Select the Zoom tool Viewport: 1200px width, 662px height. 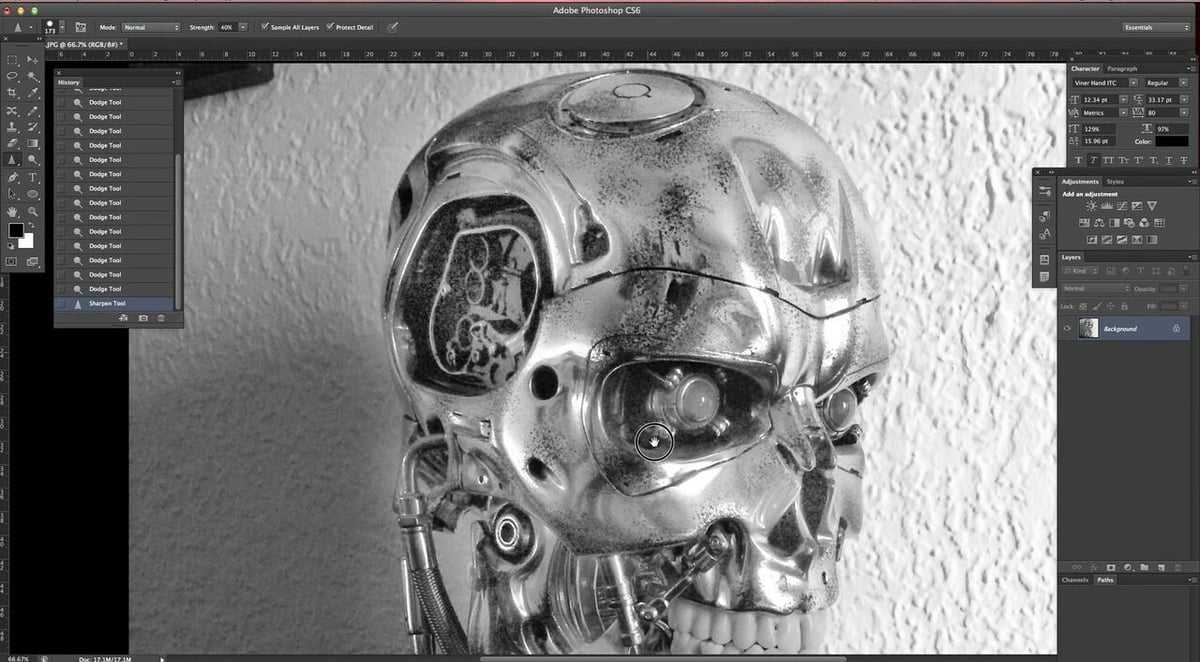(x=33, y=212)
